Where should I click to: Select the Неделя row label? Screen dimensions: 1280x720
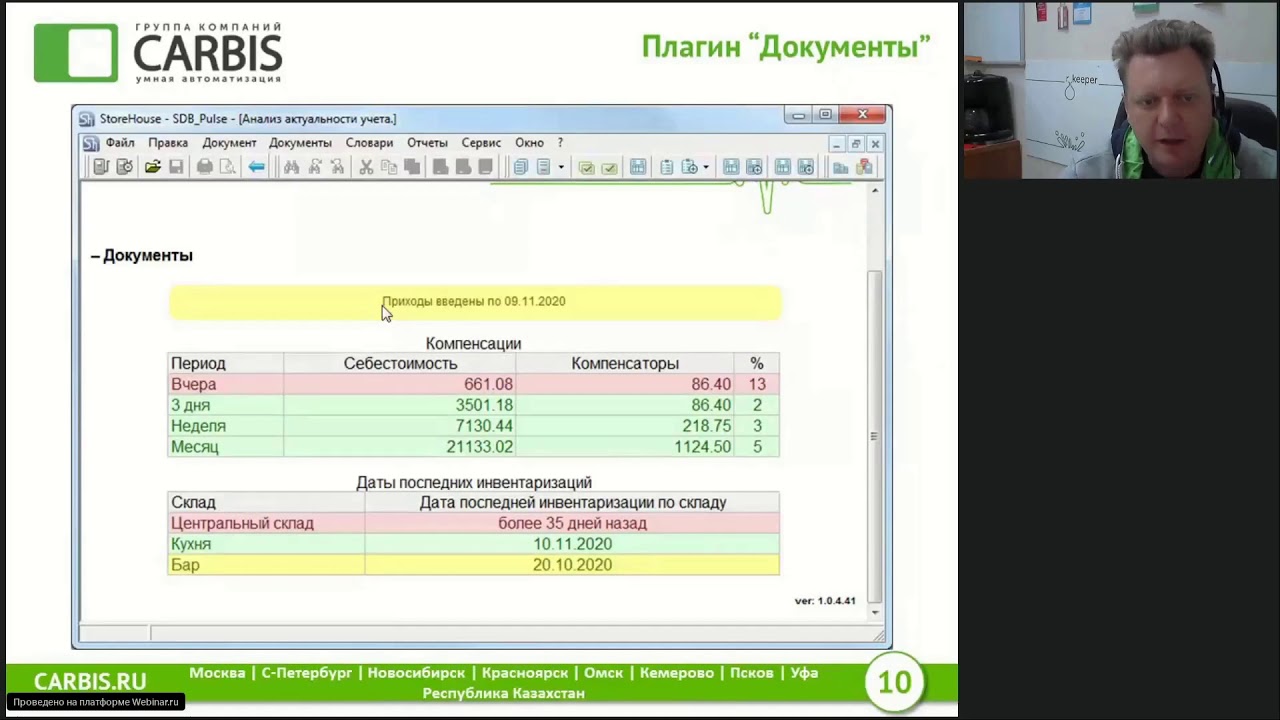pos(198,427)
